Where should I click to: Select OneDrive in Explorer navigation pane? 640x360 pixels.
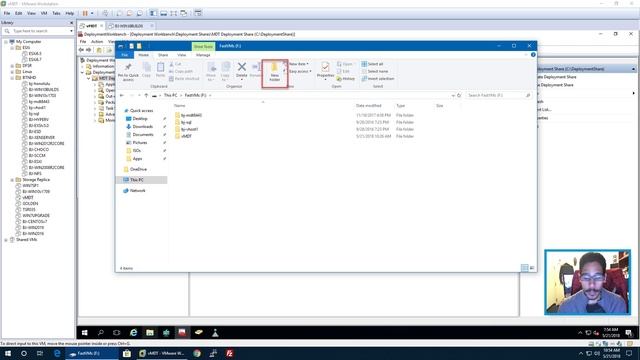tap(138, 169)
